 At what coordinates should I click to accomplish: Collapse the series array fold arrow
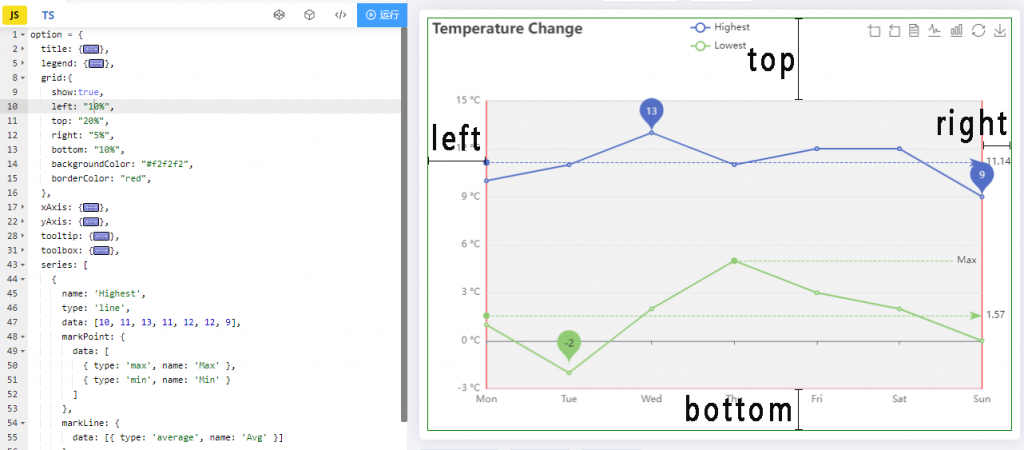pos(23,265)
